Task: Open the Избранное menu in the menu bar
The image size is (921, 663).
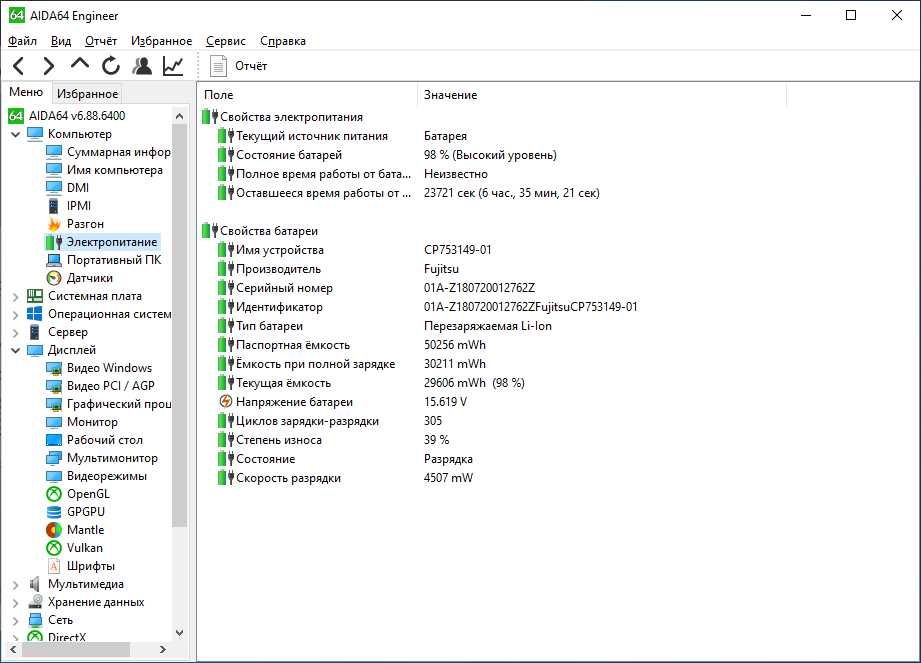Action: pos(162,41)
